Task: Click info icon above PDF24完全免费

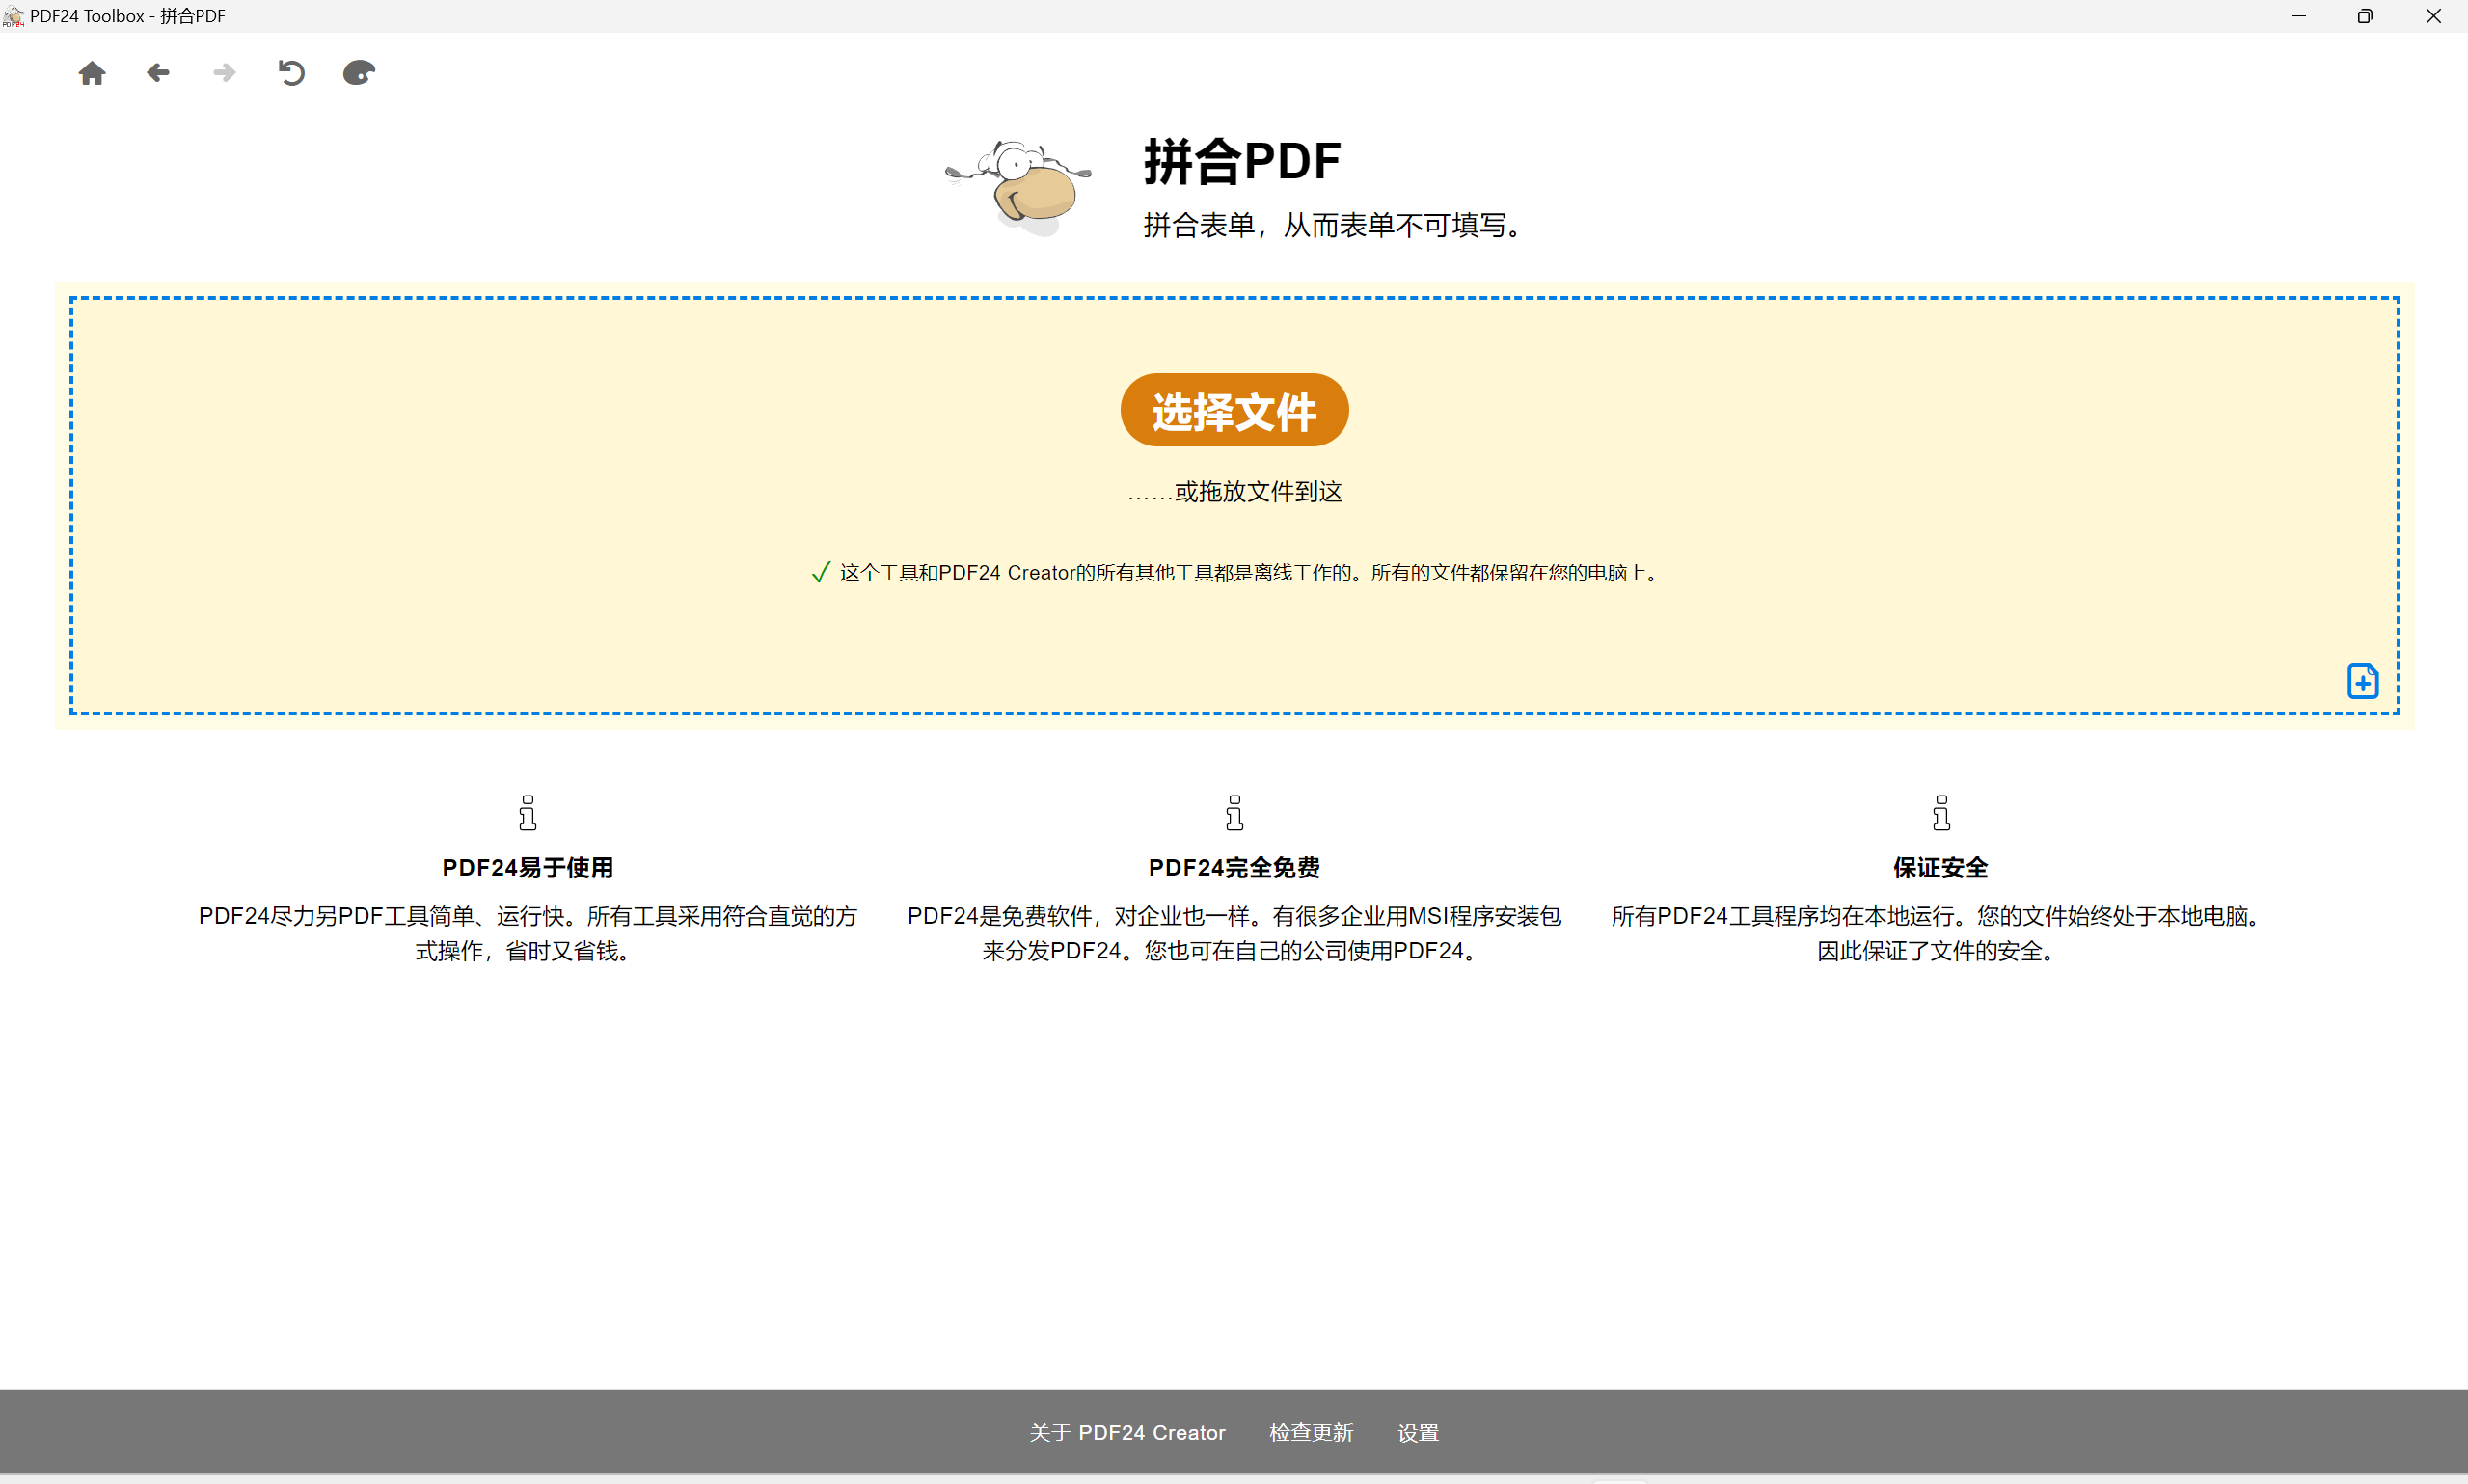Action: [1234, 813]
